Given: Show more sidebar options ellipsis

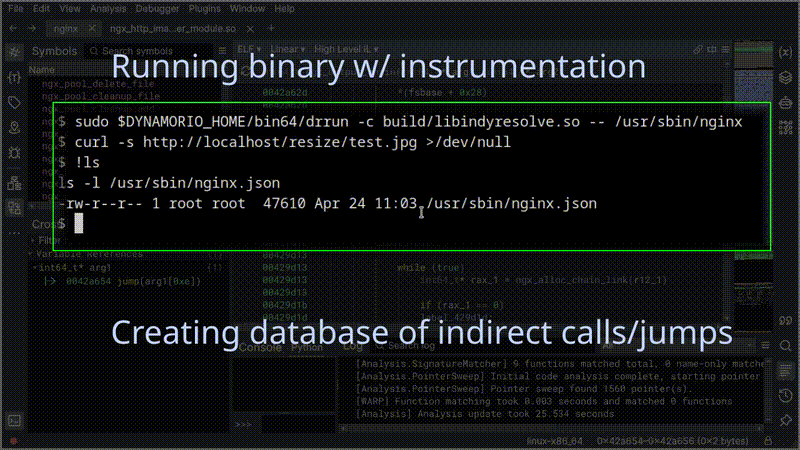Looking at the screenshot, I should point(14,233).
